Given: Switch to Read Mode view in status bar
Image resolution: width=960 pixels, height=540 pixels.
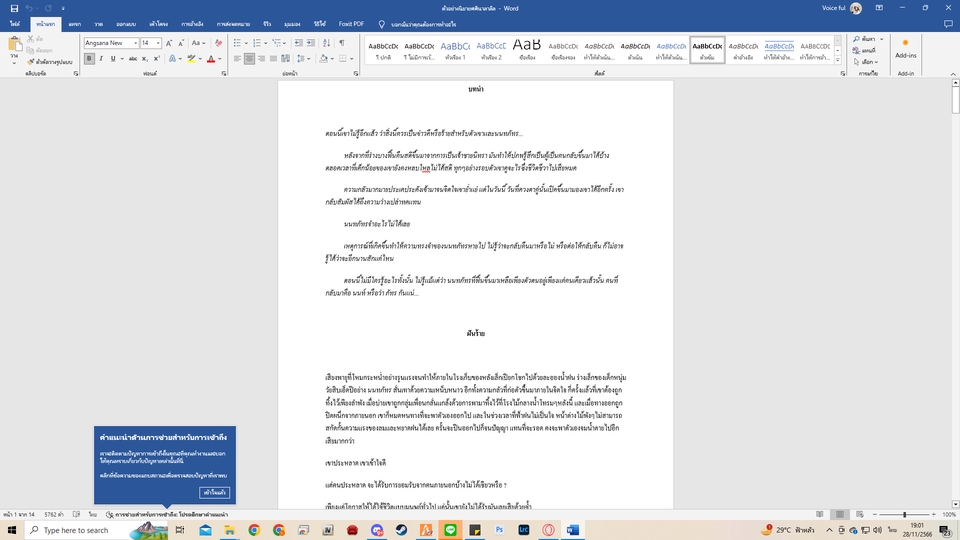Looking at the screenshot, I should pyautogui.click(x=820, y=514).
